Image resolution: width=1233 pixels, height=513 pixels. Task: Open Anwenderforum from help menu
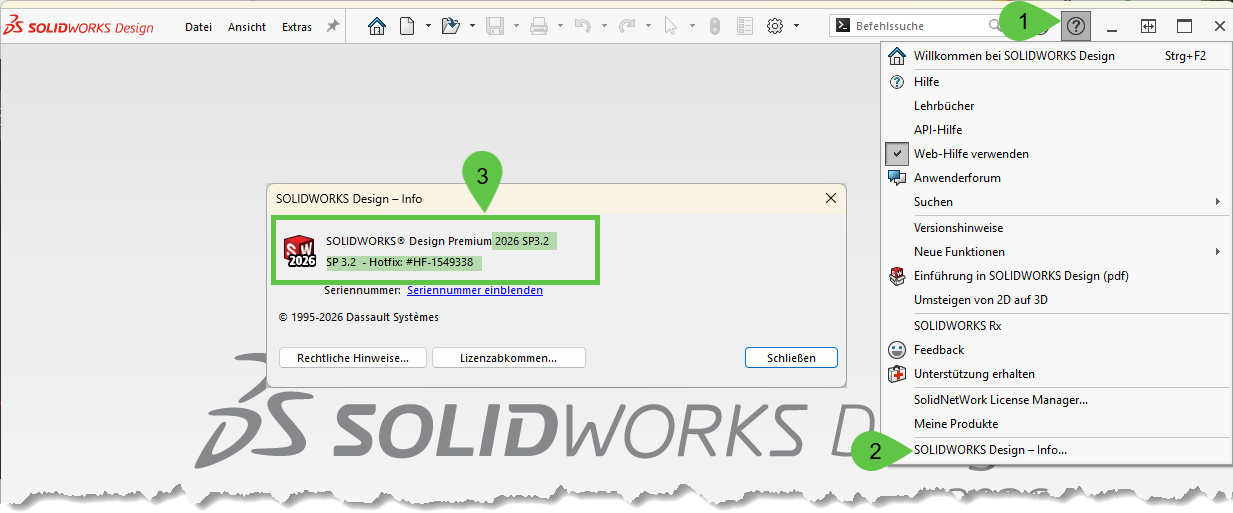coord(1055,178)
